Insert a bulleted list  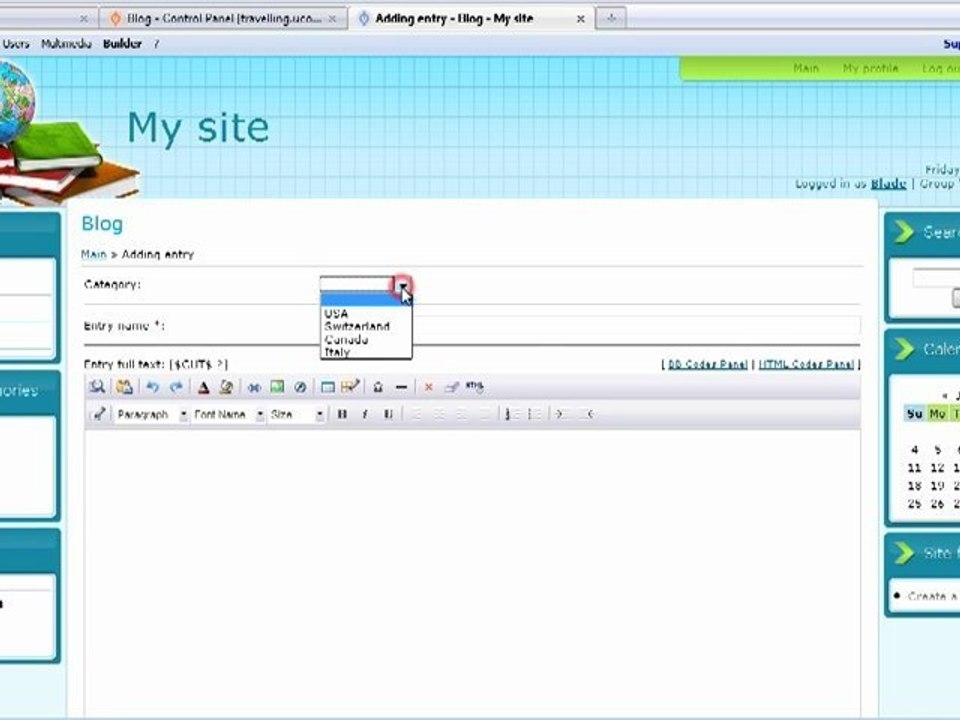pyautogui.click(x=534, y=414)
